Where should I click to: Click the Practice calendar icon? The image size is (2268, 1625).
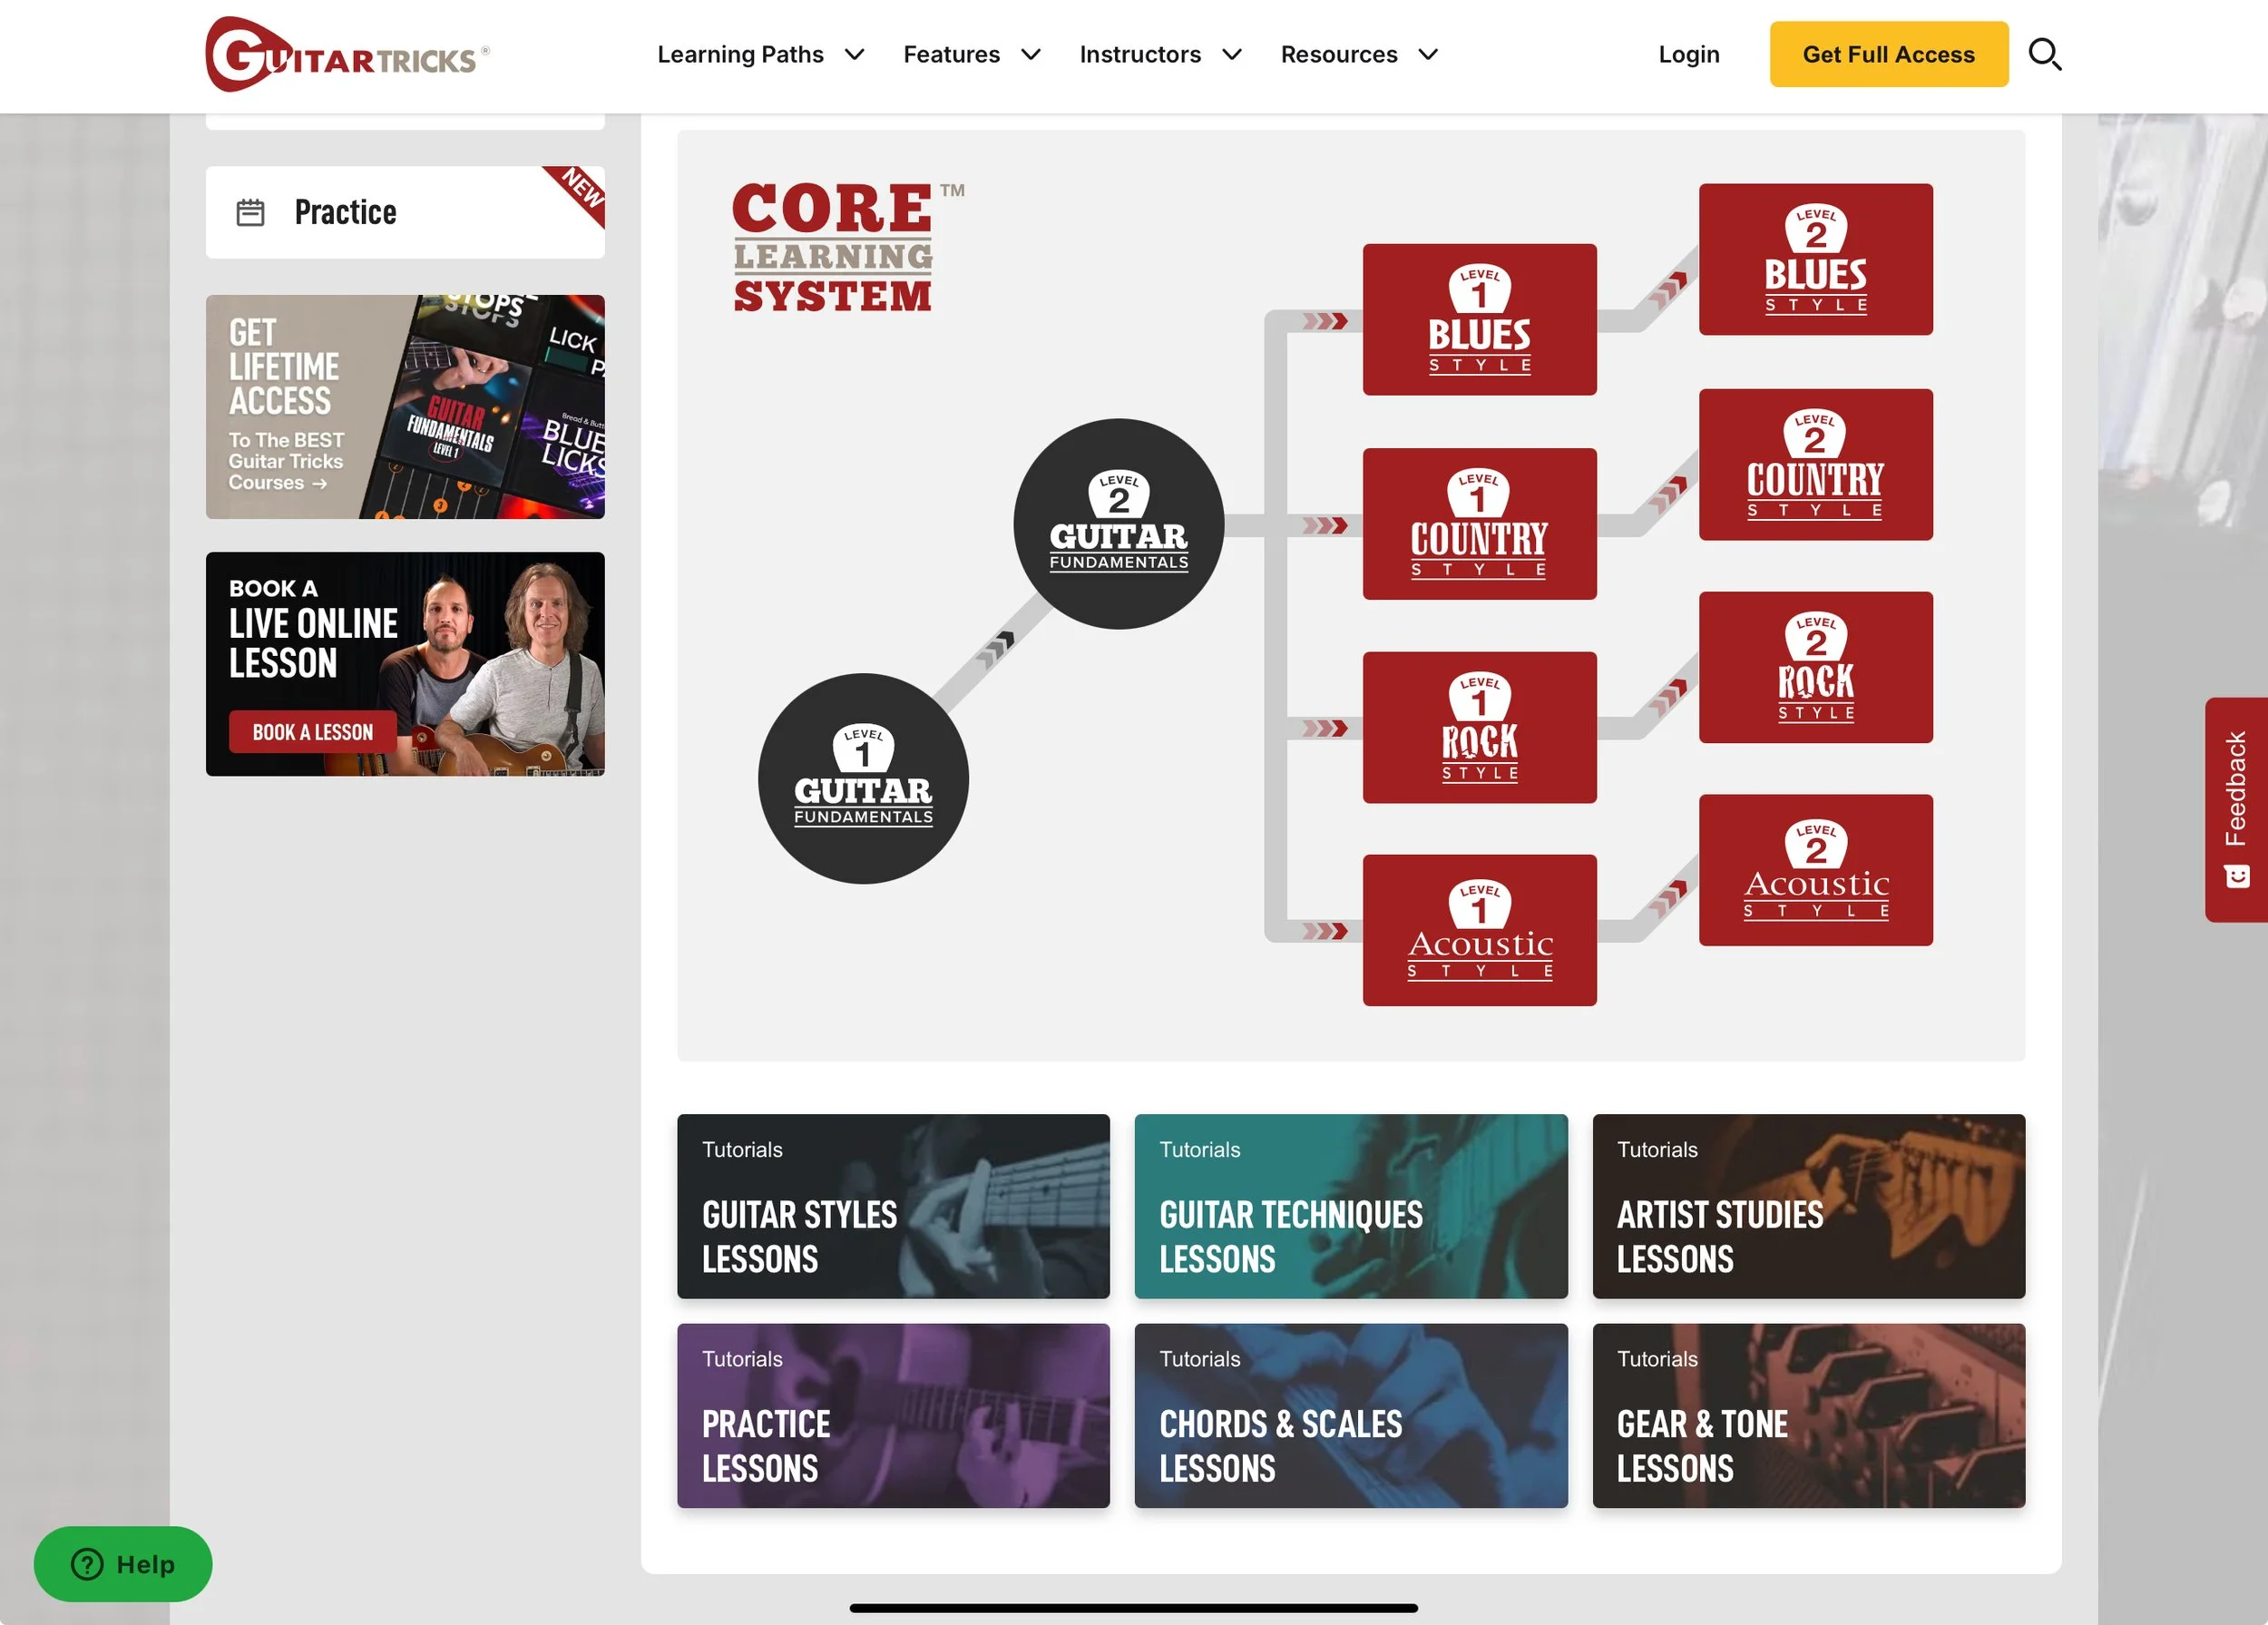pyautogui.click(x=250, y=212)
